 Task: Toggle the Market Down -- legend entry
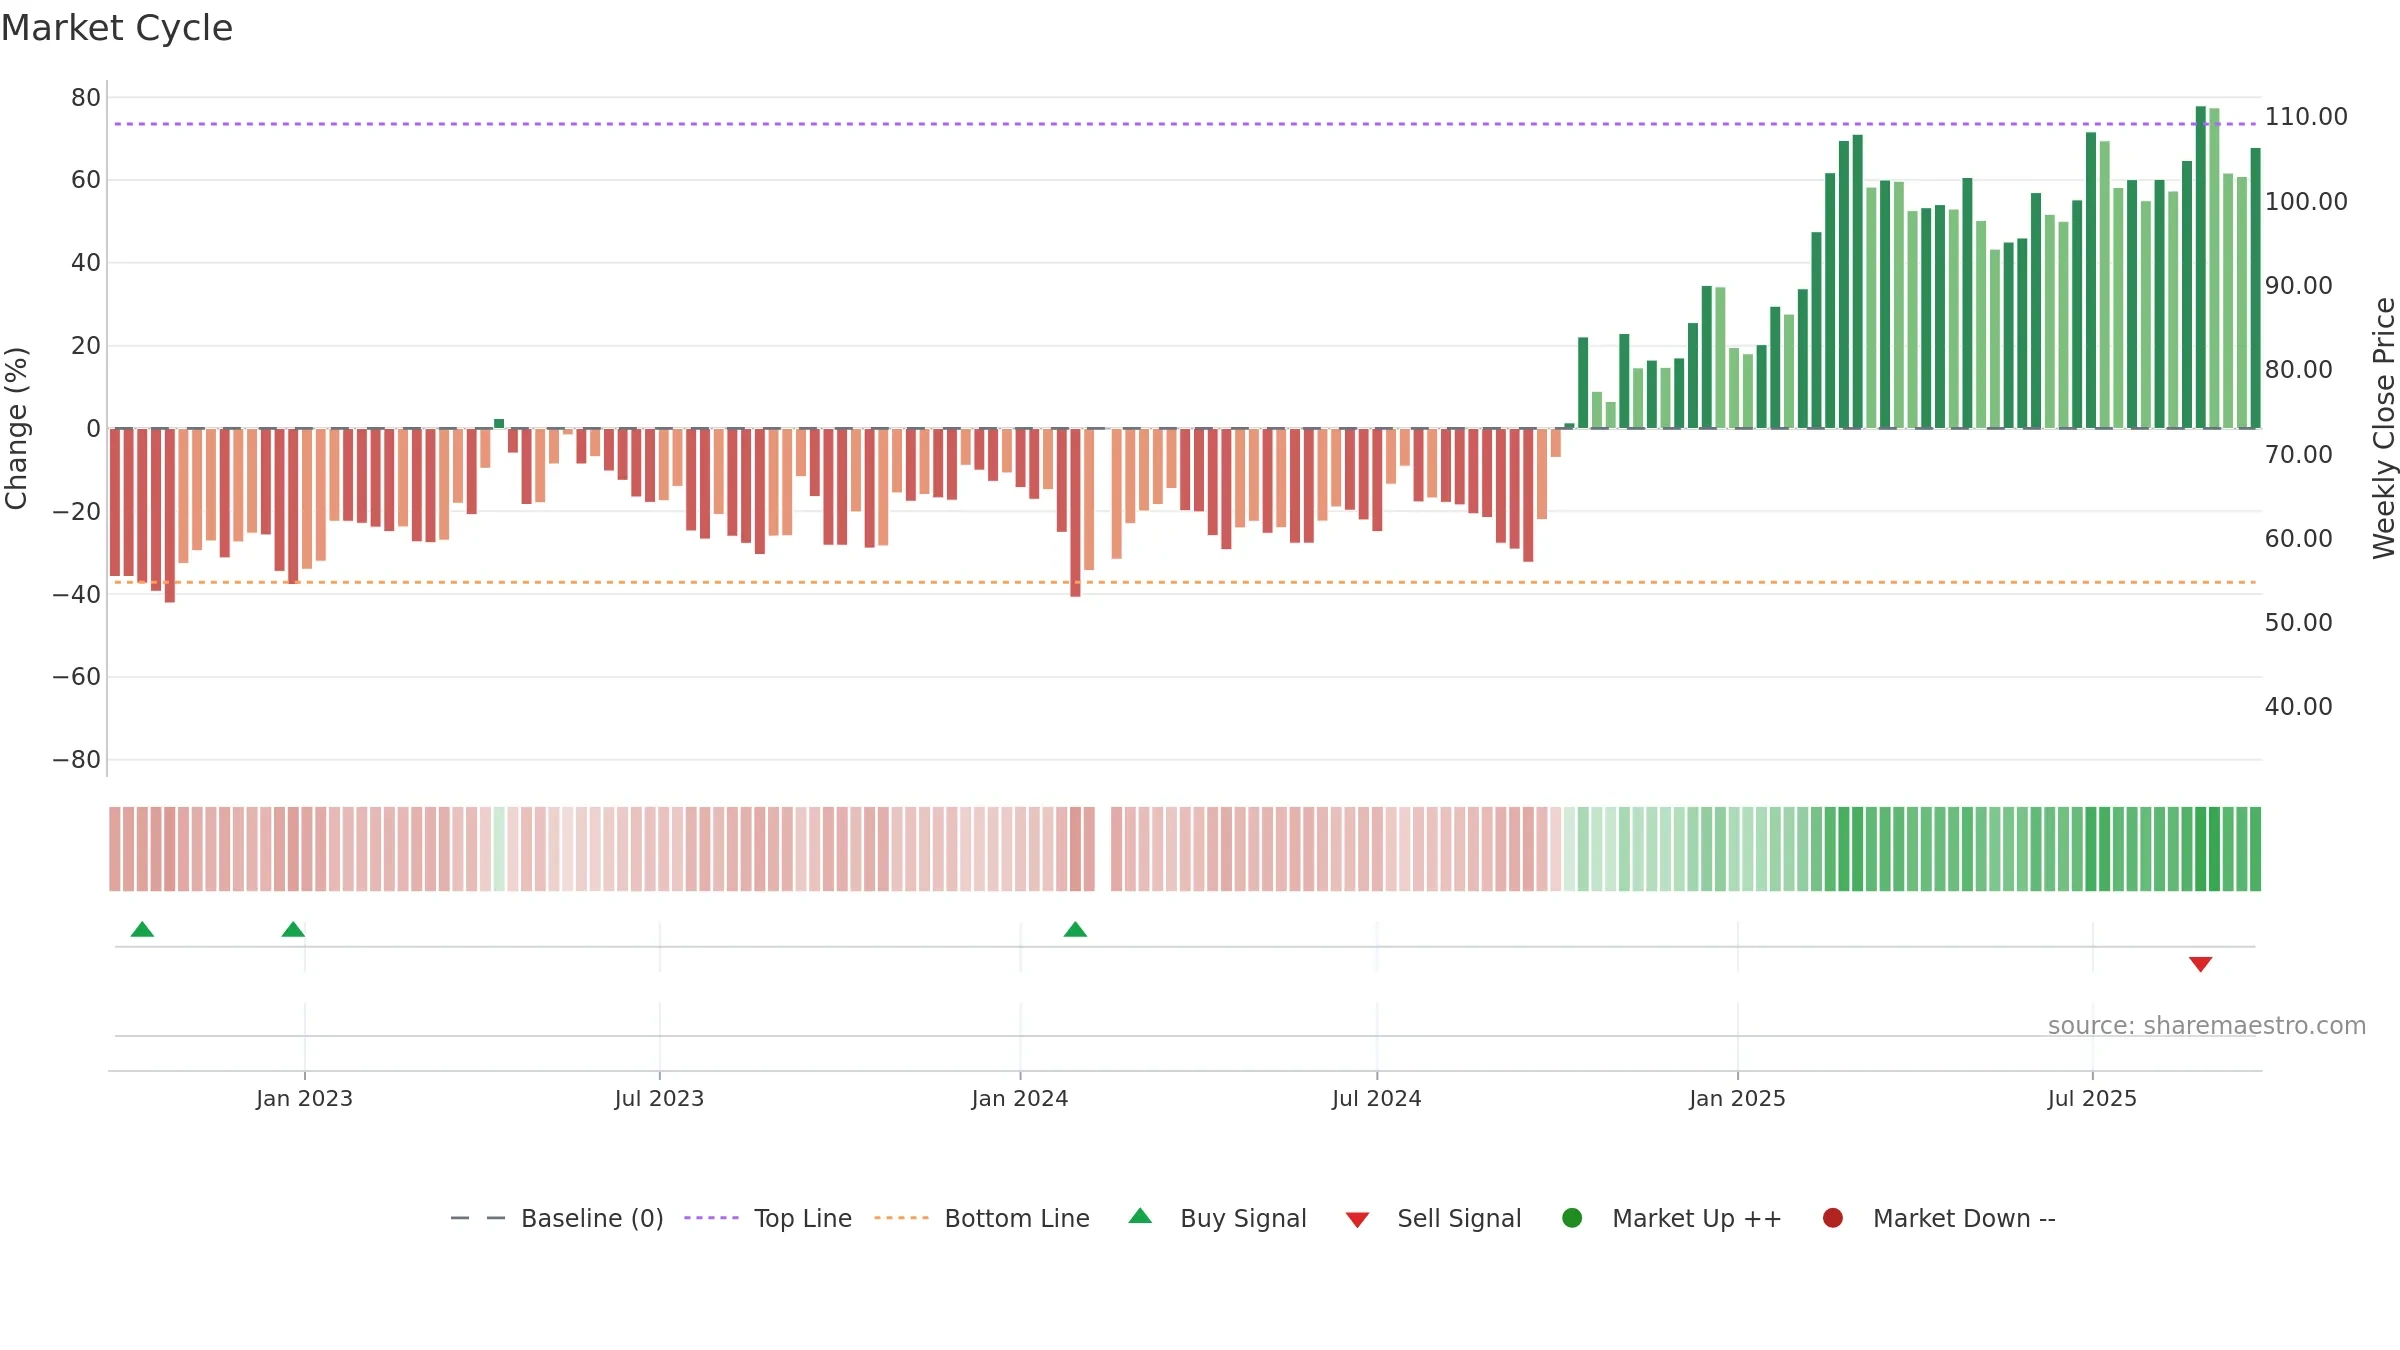pos(1938,1218)
